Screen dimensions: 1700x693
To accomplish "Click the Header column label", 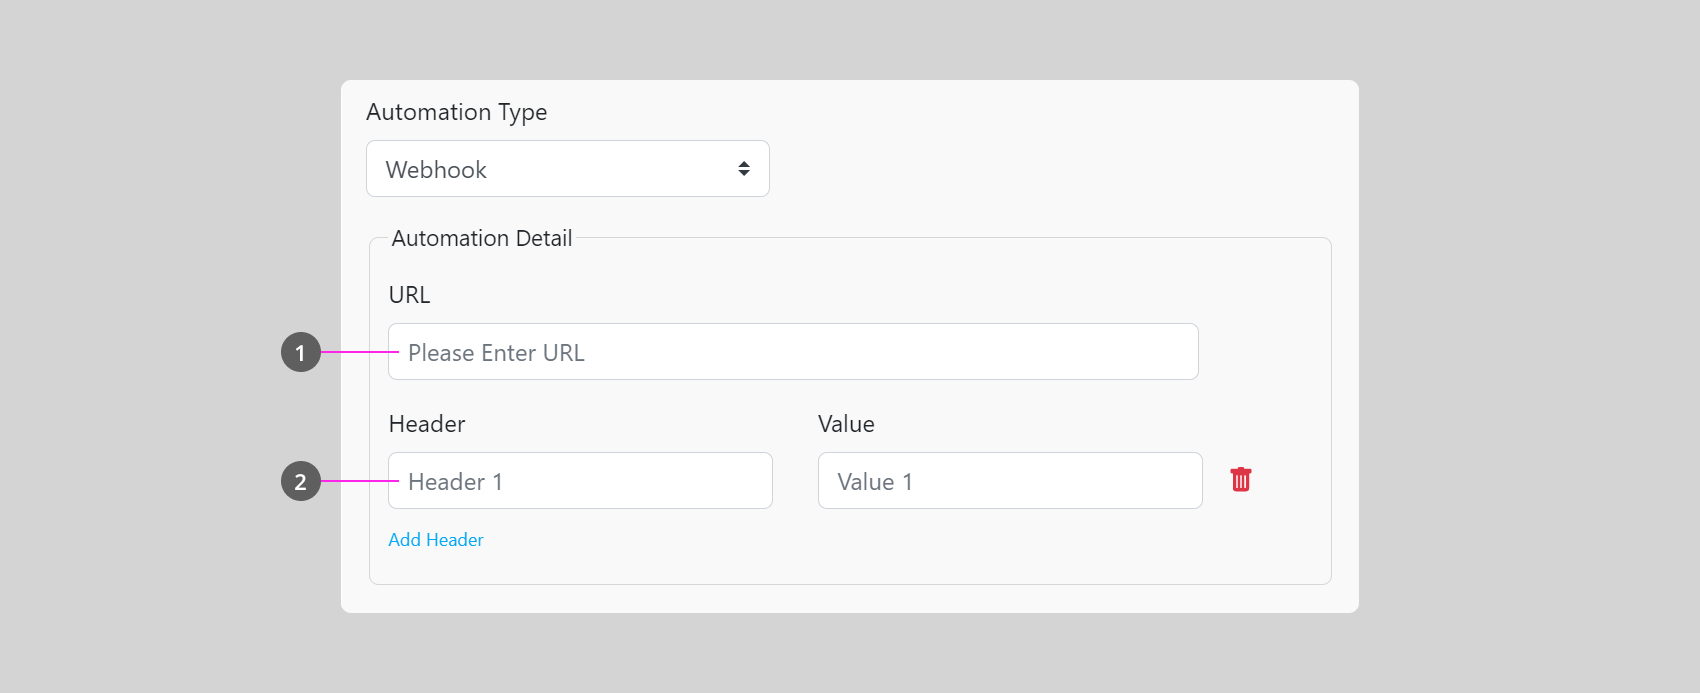I will tap(427, 424).
